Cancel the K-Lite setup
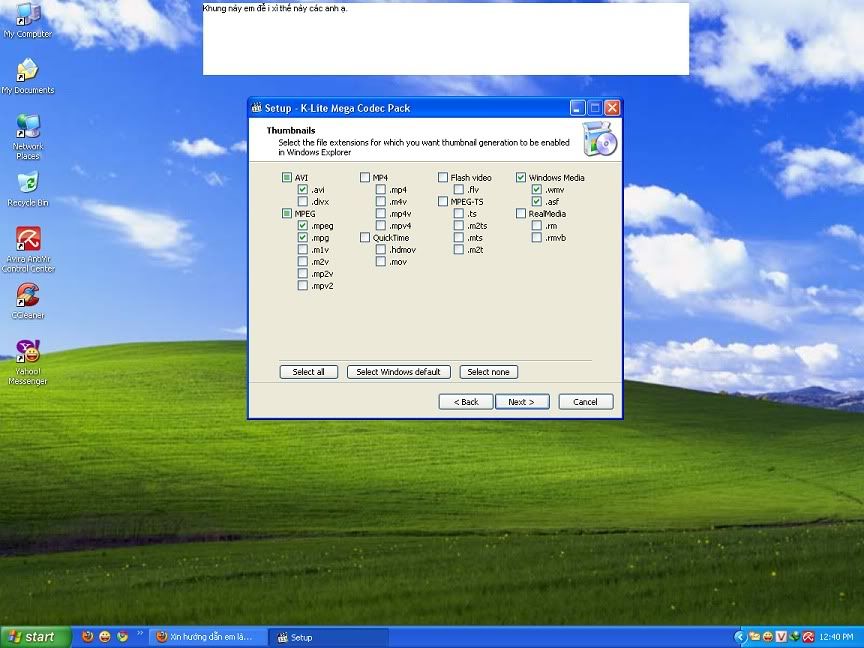Viewport: 864px width, 648px height. coord(585,402)
